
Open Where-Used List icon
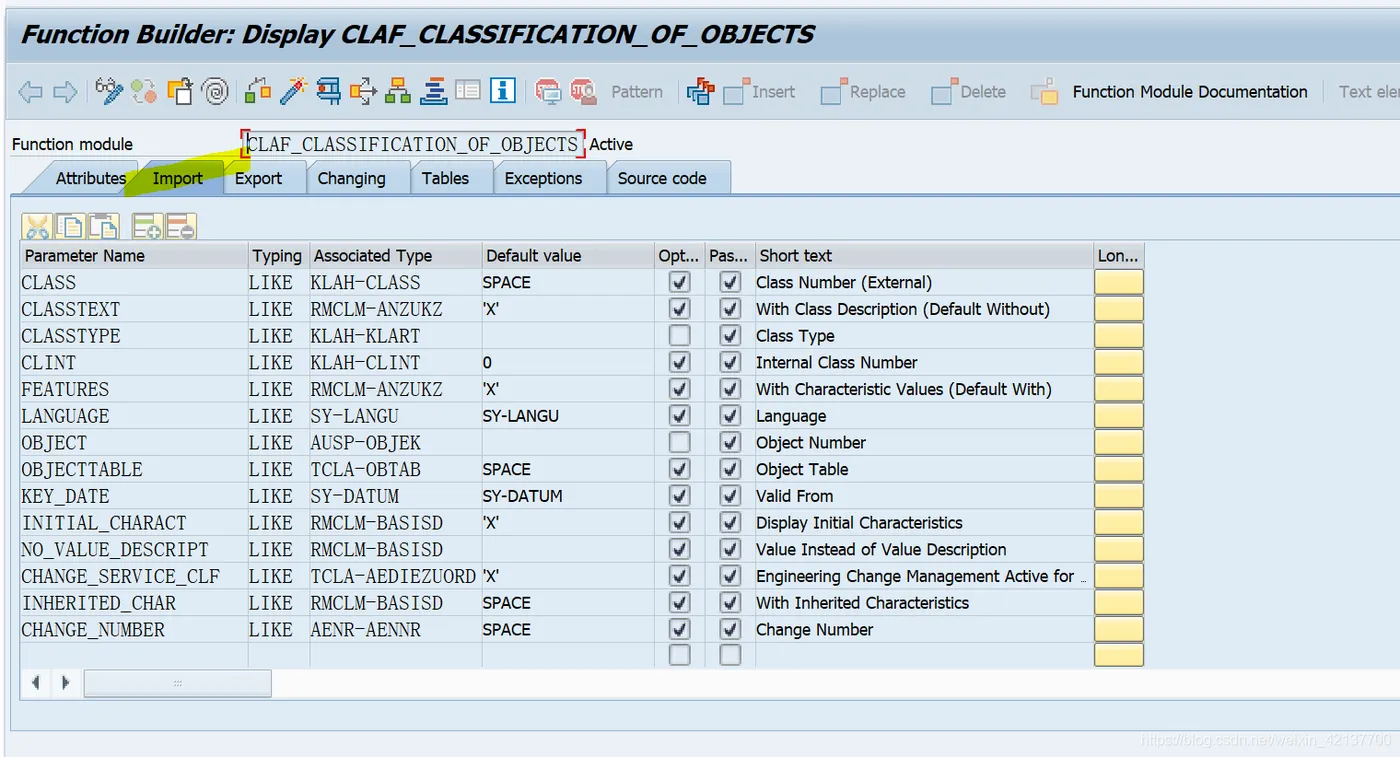[363, 92]
